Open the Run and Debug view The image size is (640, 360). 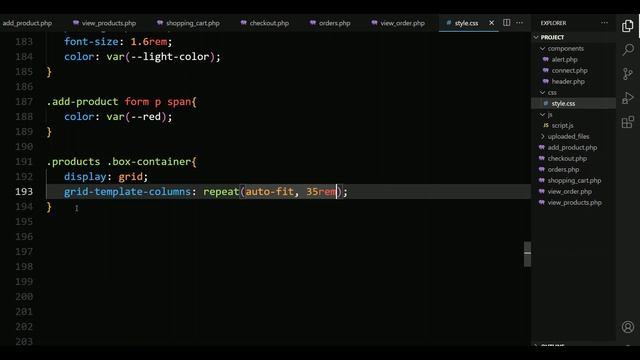(628, 98)
